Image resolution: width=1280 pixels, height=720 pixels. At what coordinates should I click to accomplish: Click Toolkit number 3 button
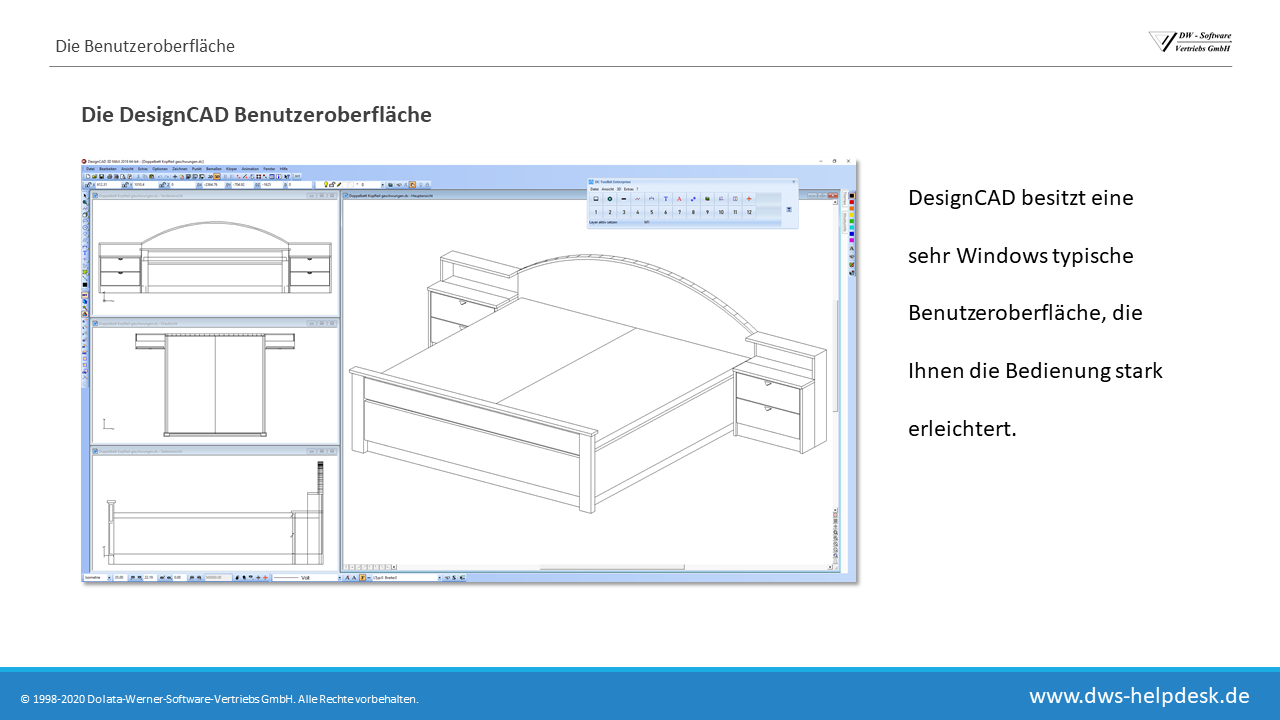point(624,212)
